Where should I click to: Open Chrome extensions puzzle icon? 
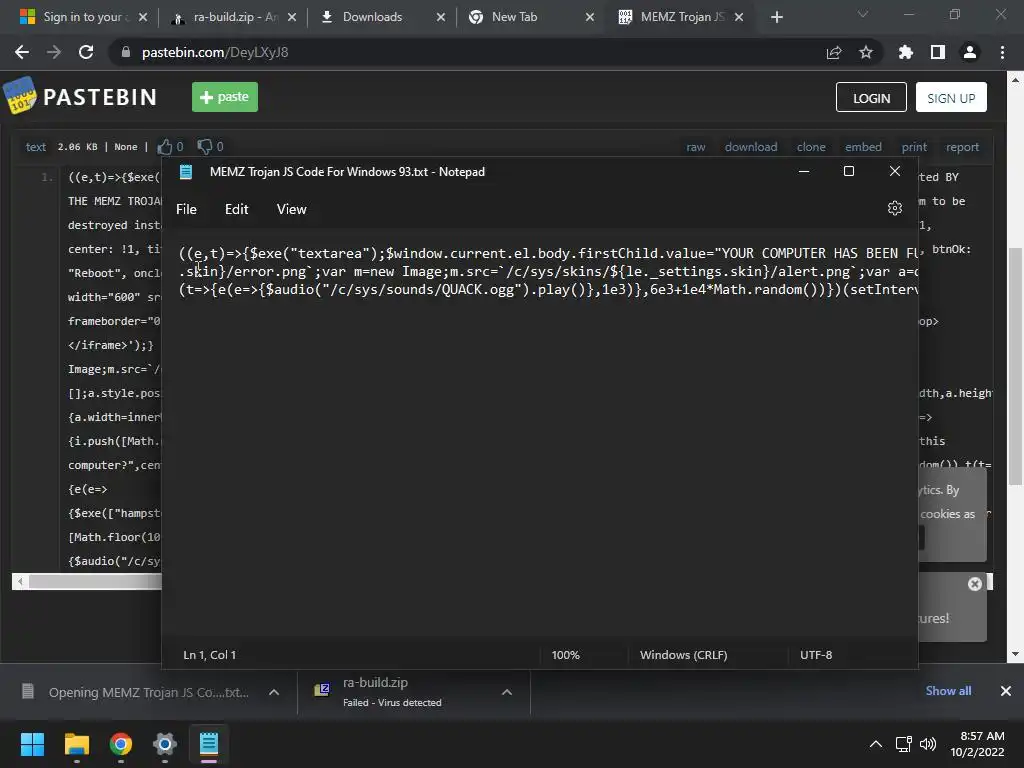905,52
